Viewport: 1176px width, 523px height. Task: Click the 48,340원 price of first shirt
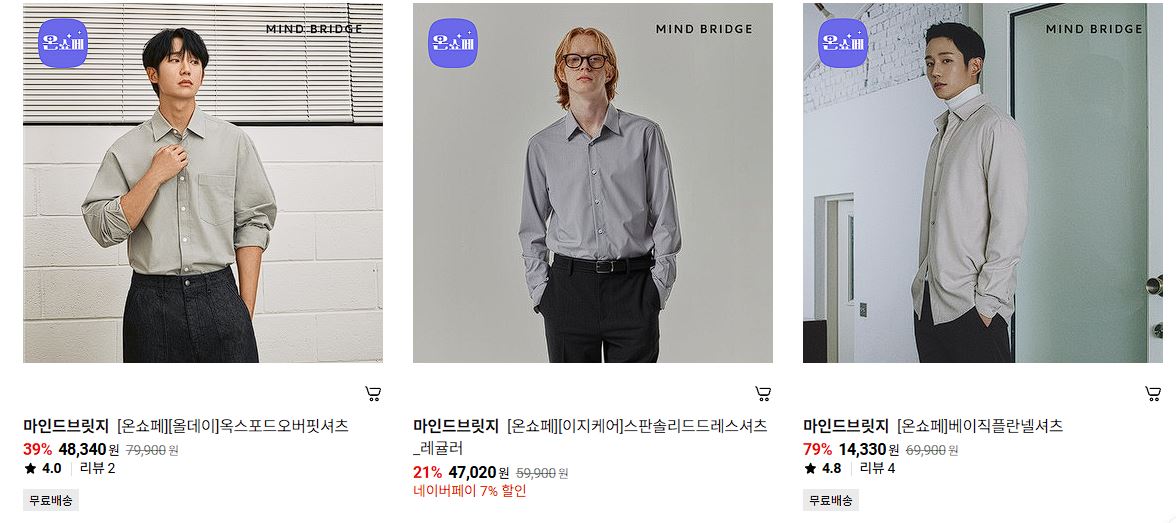[x=88, y=449]
